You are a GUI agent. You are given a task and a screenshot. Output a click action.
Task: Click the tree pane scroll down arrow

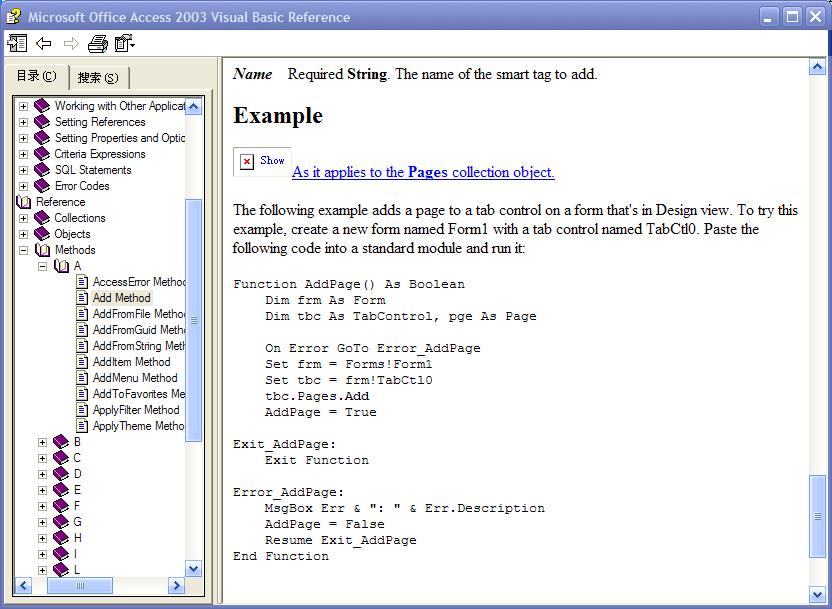pos(194,569)
